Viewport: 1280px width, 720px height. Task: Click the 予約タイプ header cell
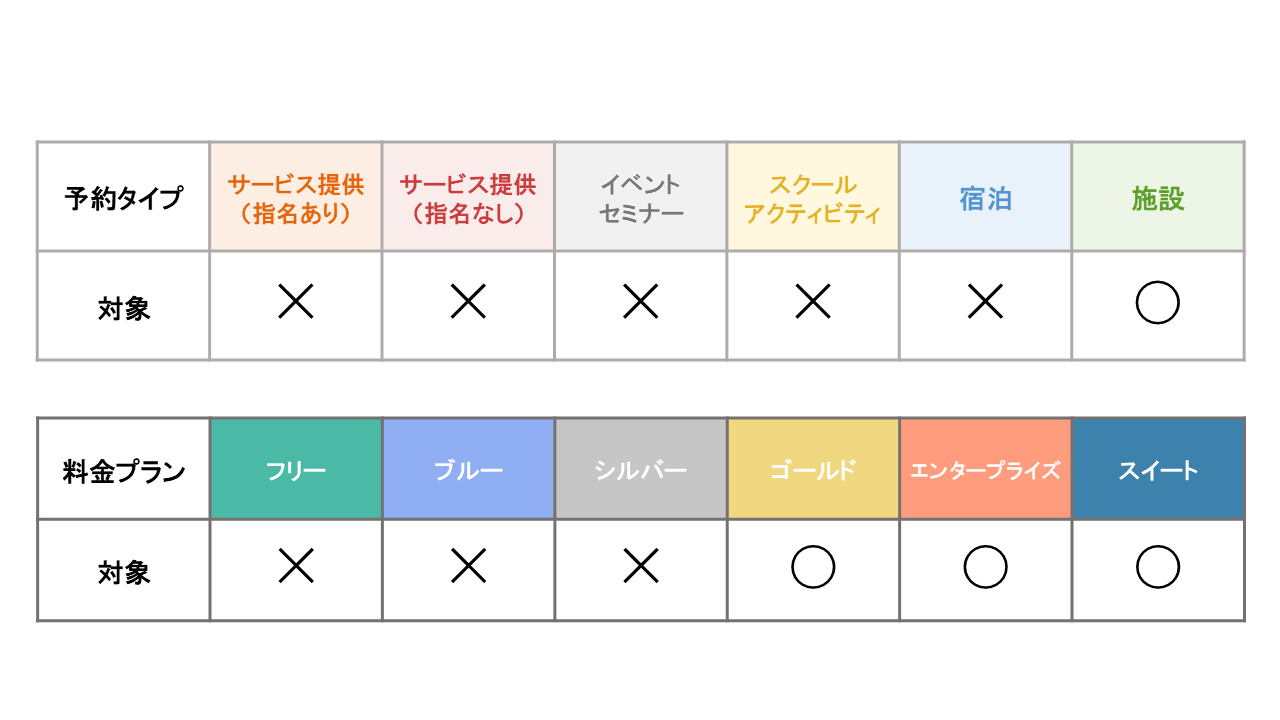pyautogui.click(x=123, y=197)
